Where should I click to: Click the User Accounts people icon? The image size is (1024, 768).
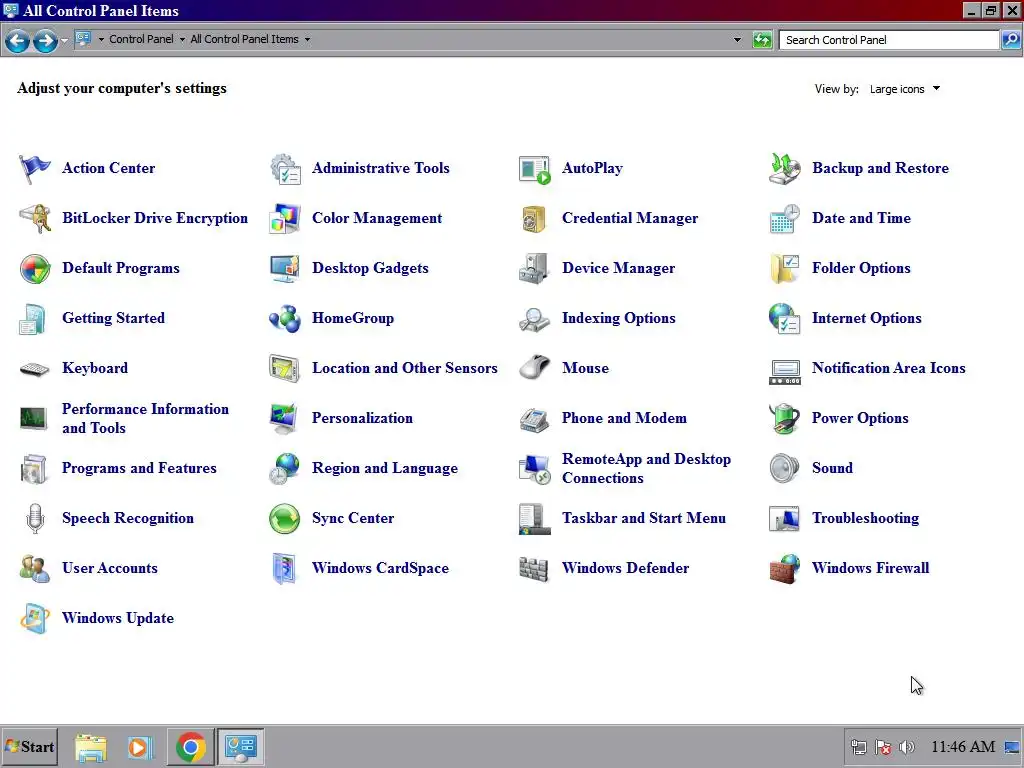(x=35, y=568)
